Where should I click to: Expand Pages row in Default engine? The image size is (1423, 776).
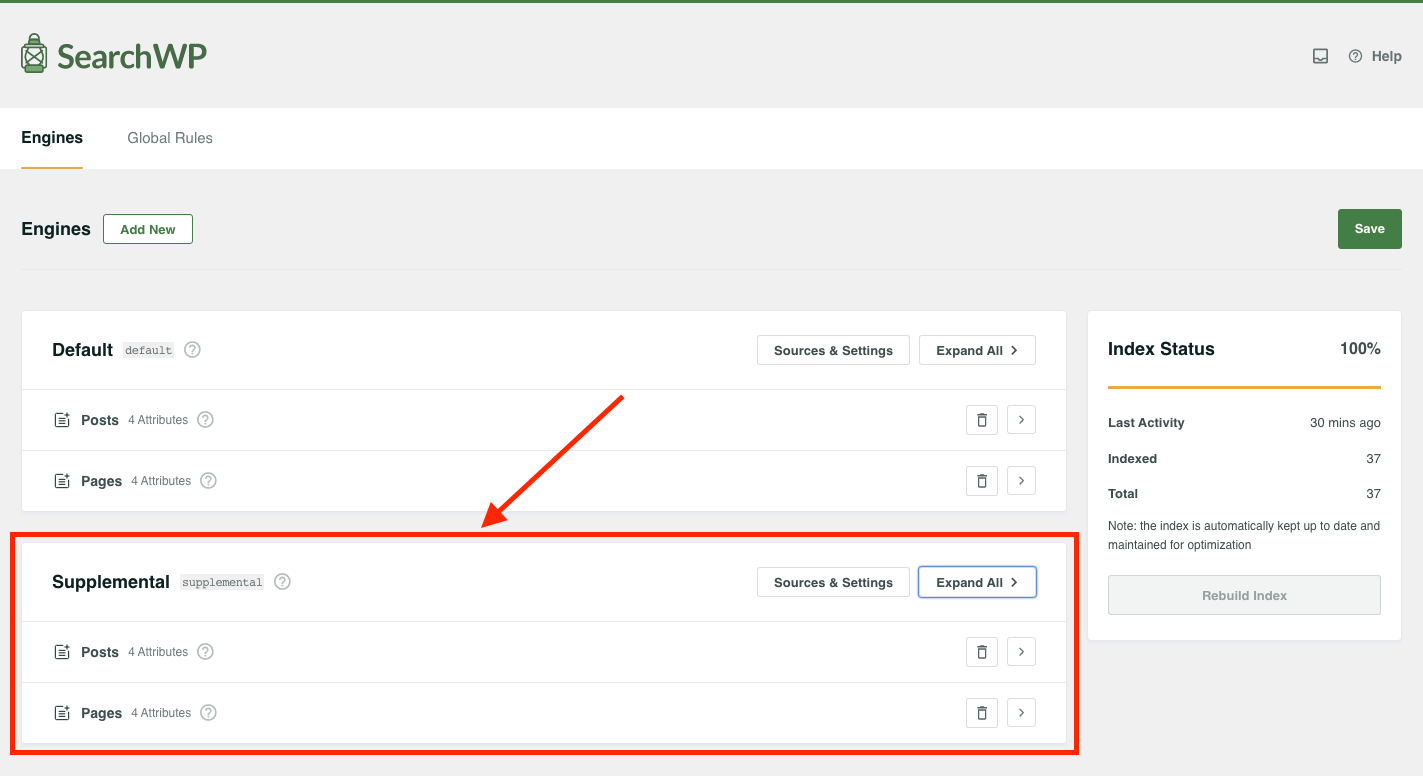[x=1021, y=481]
